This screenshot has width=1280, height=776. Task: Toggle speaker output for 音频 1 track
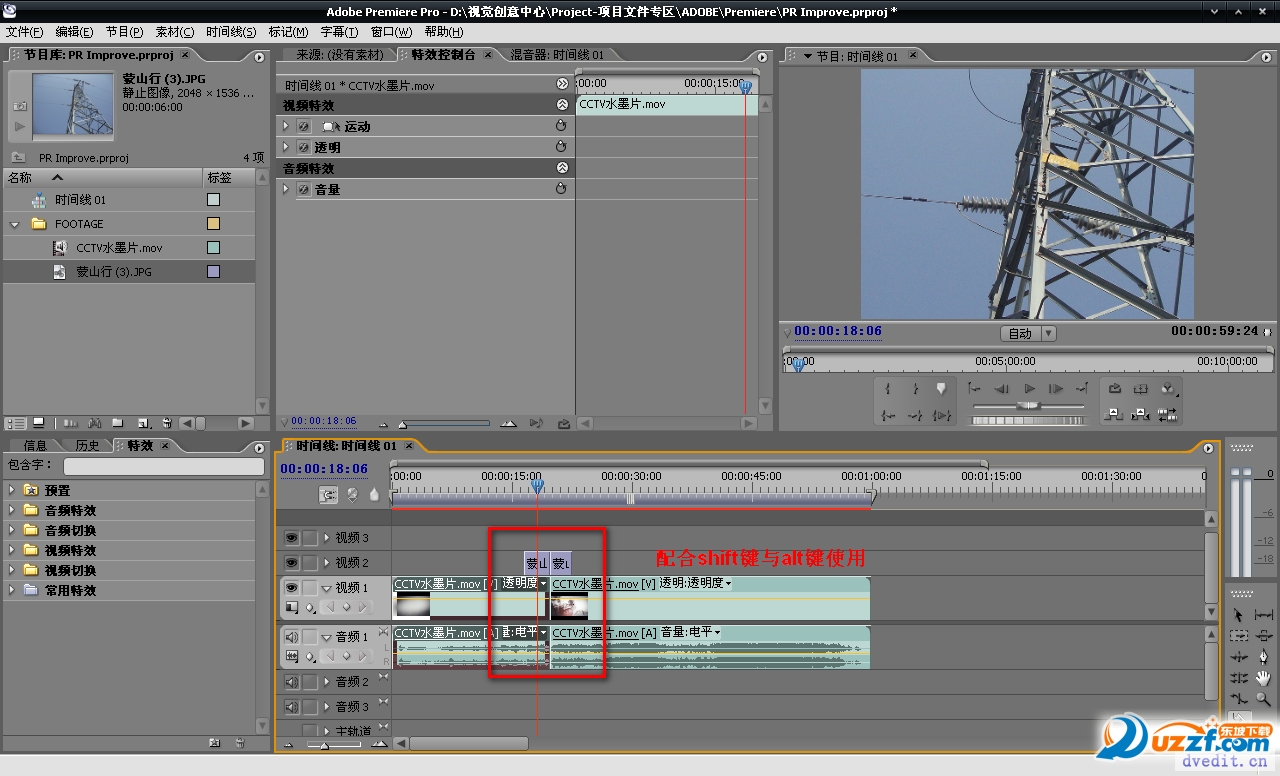[291, 637]
